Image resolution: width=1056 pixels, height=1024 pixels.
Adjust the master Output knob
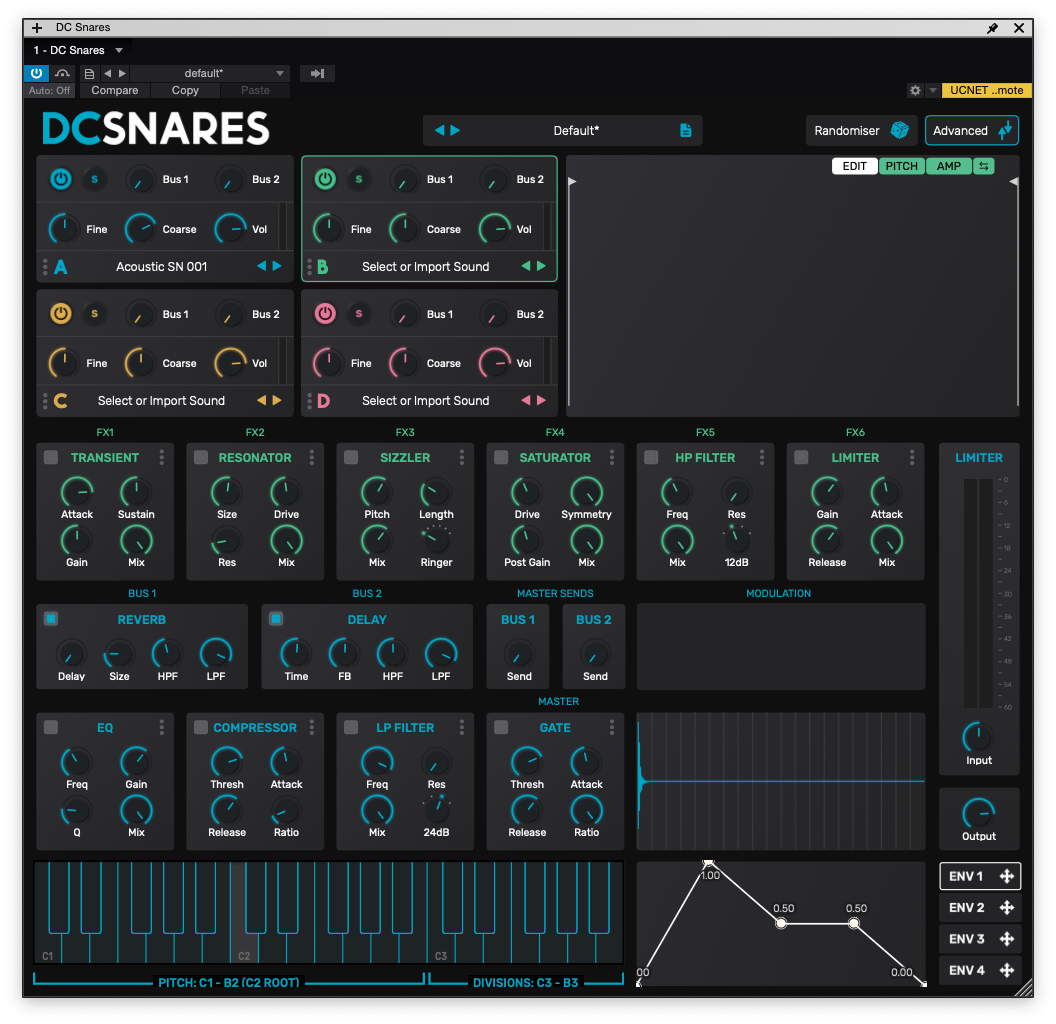point(978,813)
